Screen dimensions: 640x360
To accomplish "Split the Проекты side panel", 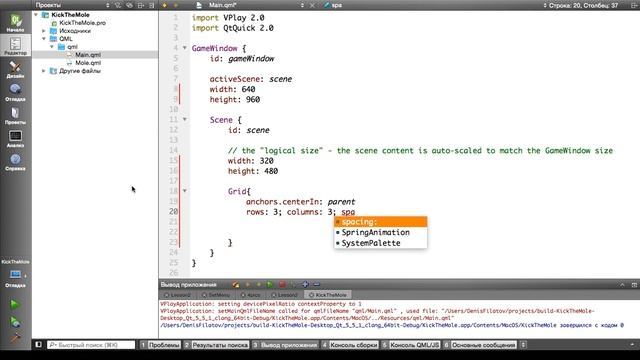I will click(141, 5).
